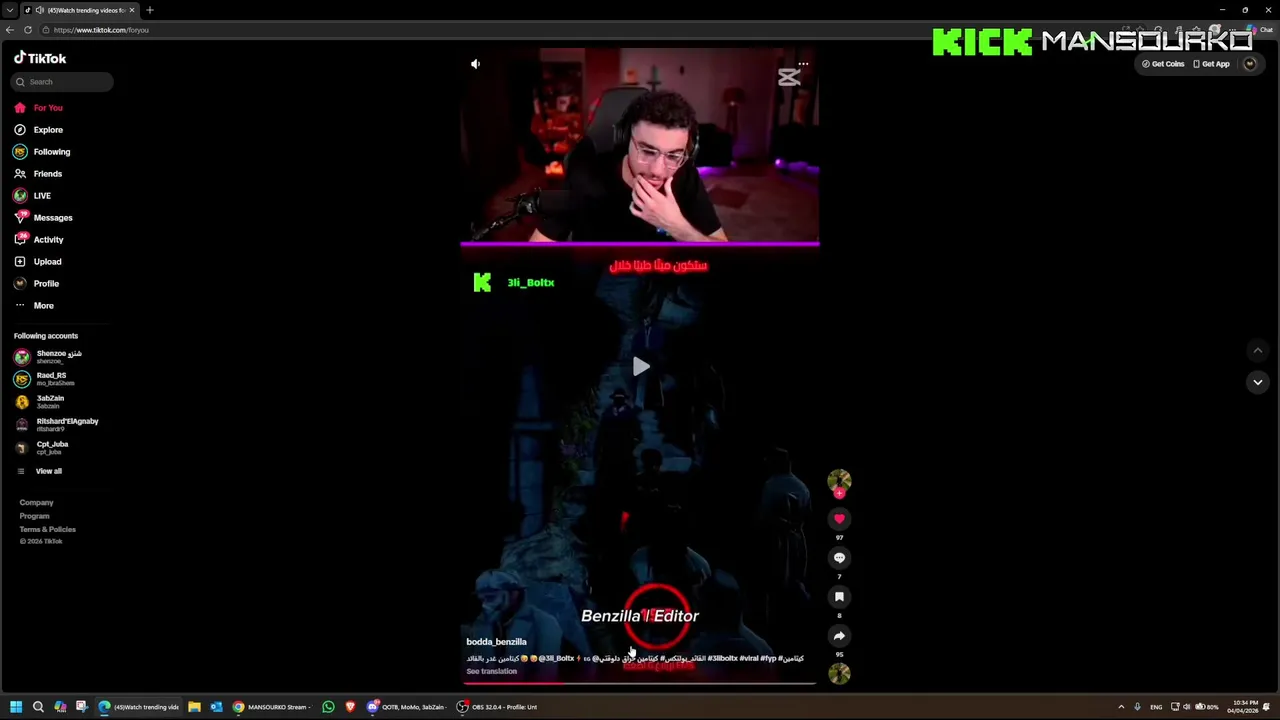
Task: Click See translation under caption
Action: click(491, 671)
